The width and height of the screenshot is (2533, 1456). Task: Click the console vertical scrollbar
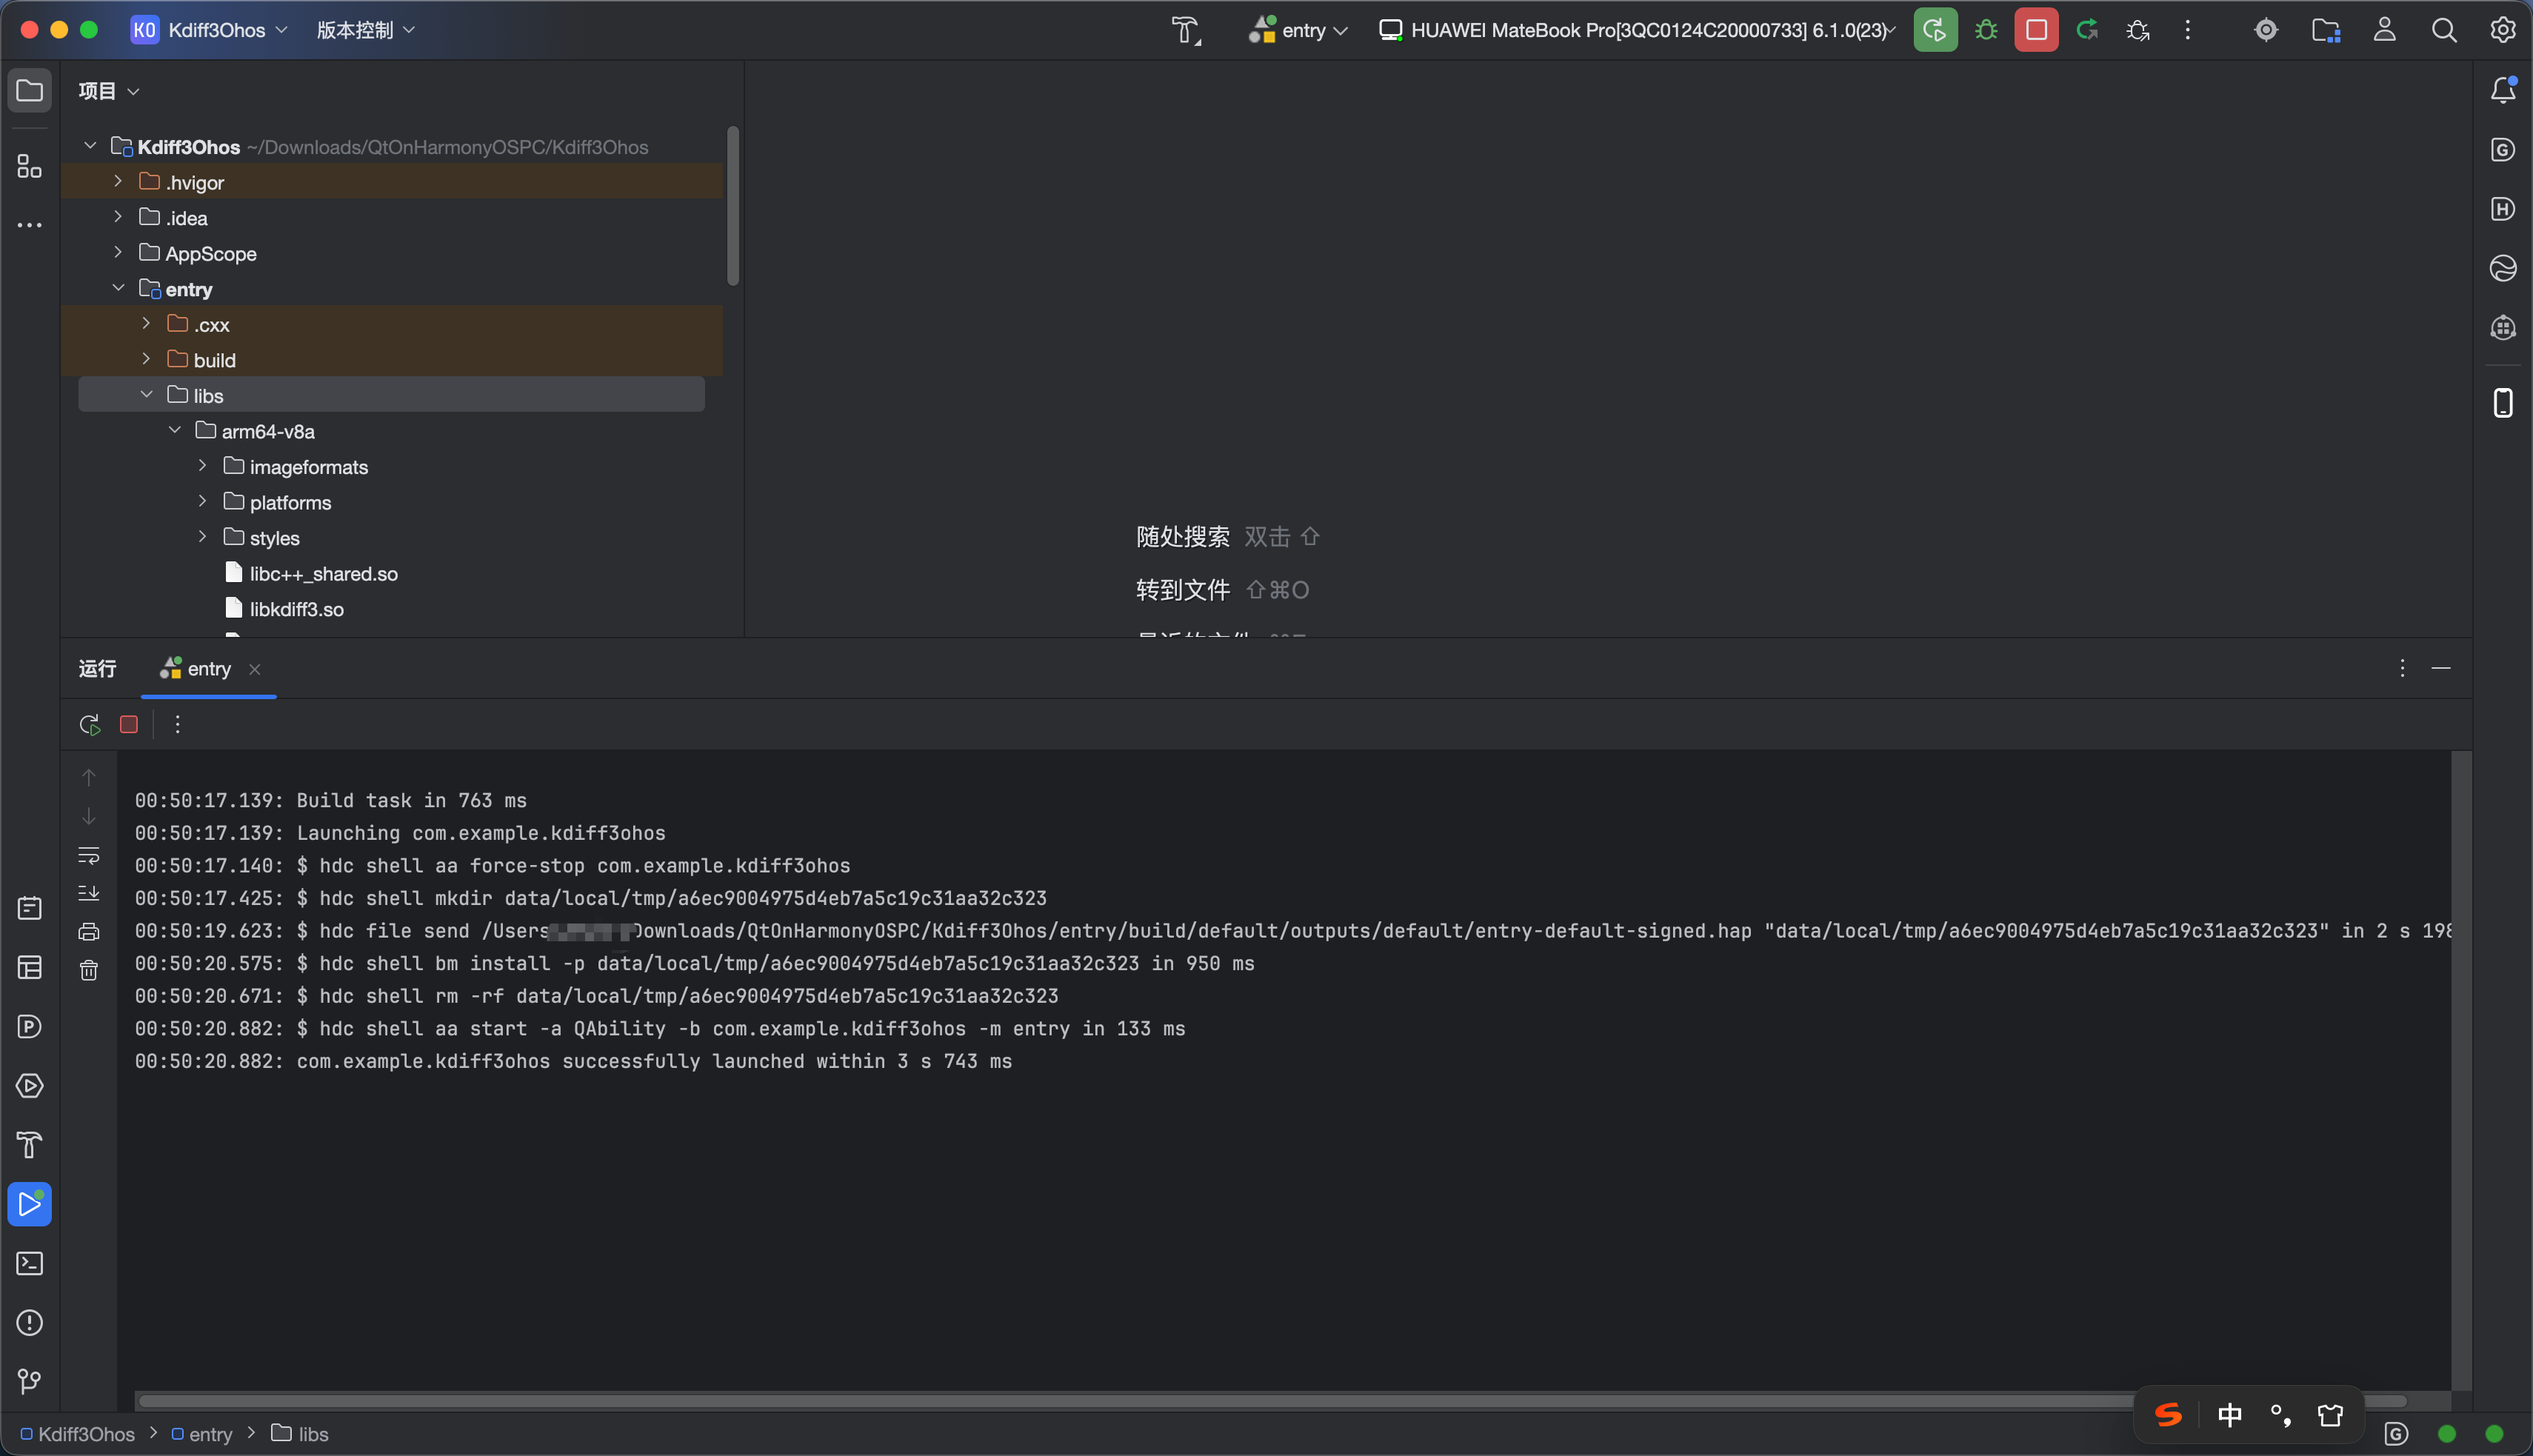(2461, 1070)
